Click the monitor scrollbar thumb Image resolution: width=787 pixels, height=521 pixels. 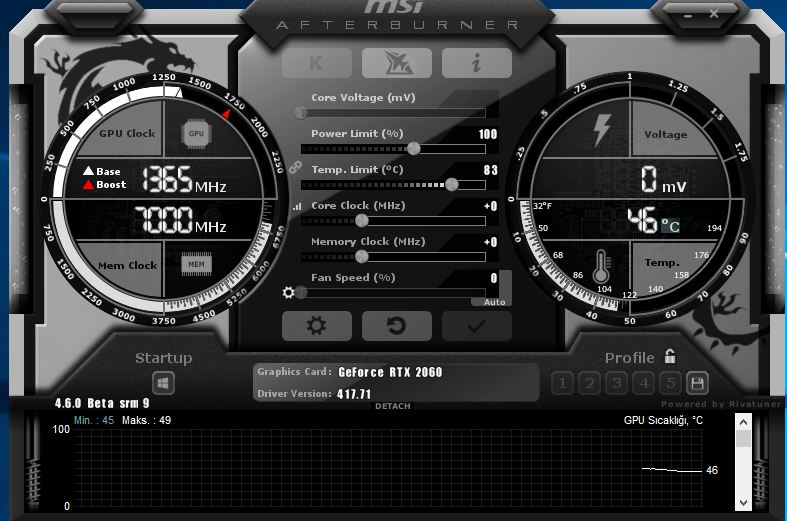[743, 439]
